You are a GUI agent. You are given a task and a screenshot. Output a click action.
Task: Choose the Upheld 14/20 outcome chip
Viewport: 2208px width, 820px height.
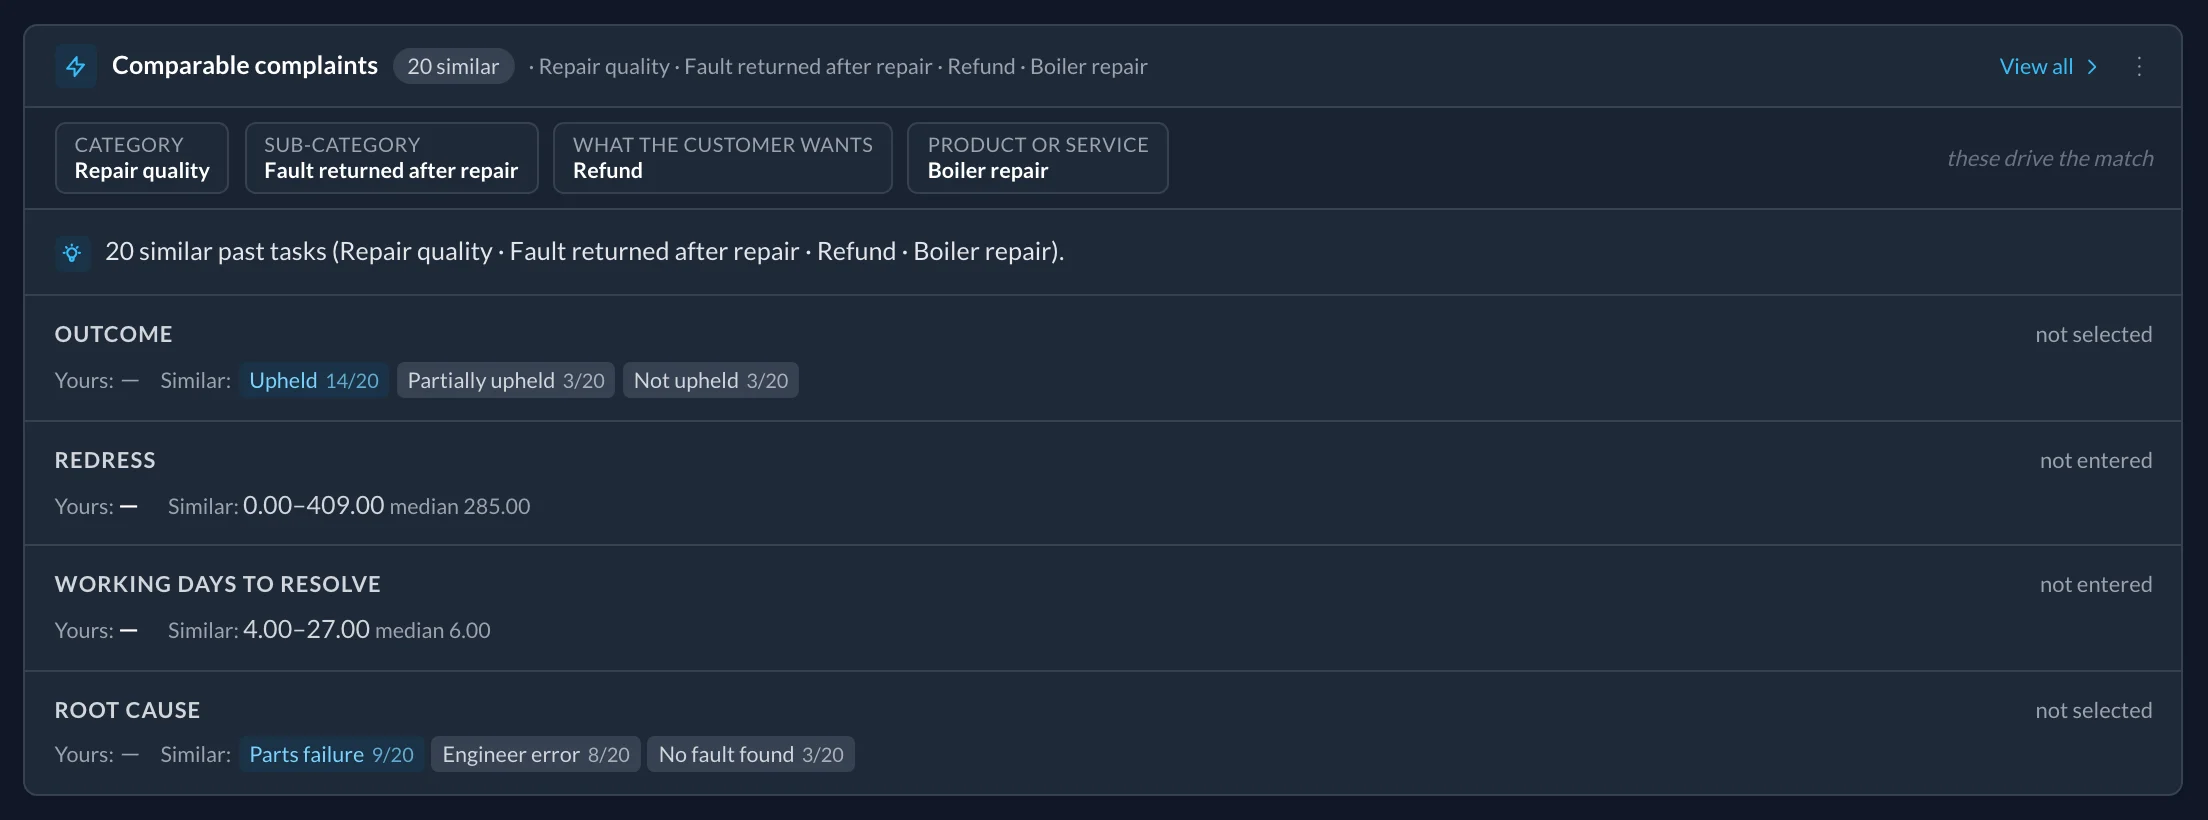click(313, 380)
